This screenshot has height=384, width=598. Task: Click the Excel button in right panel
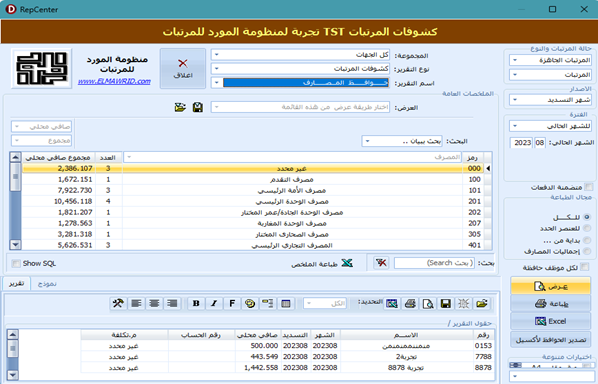tap(550, 321)
